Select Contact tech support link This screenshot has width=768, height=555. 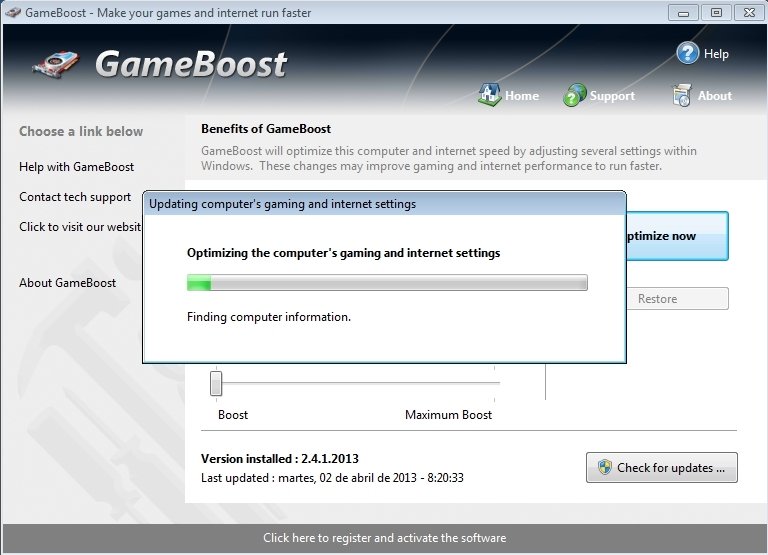pos(75,197)
